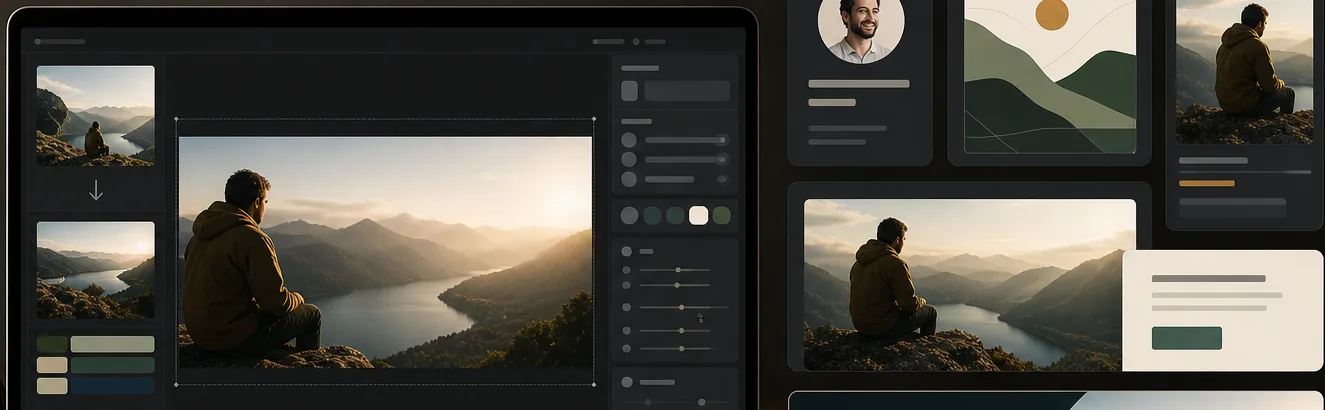Click the handle of the bottommost of five sliders

[x=681, y=348]
